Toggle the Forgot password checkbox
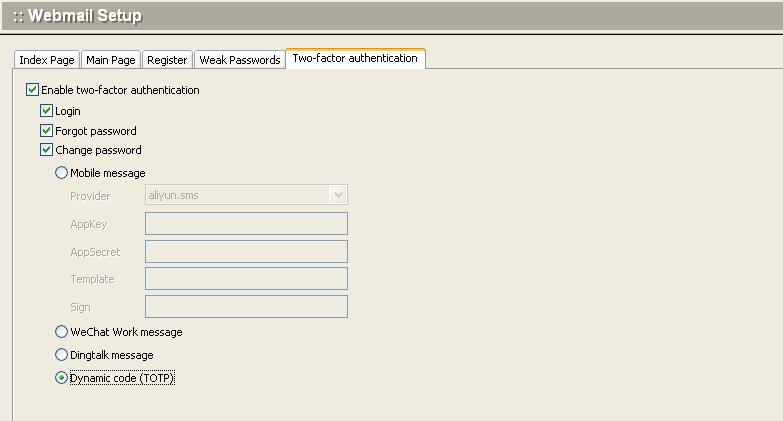 tap(47, 131)
